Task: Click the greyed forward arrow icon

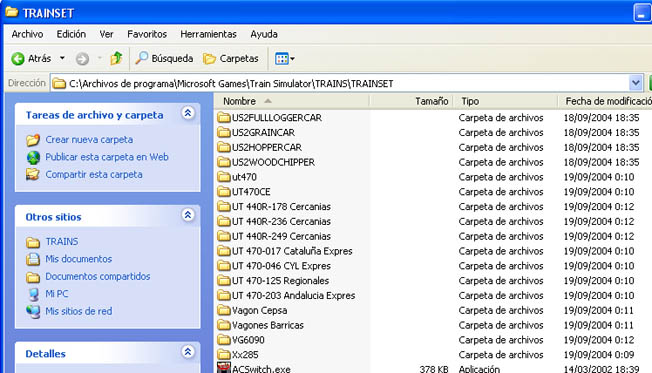Action: (x=82, y=59)
